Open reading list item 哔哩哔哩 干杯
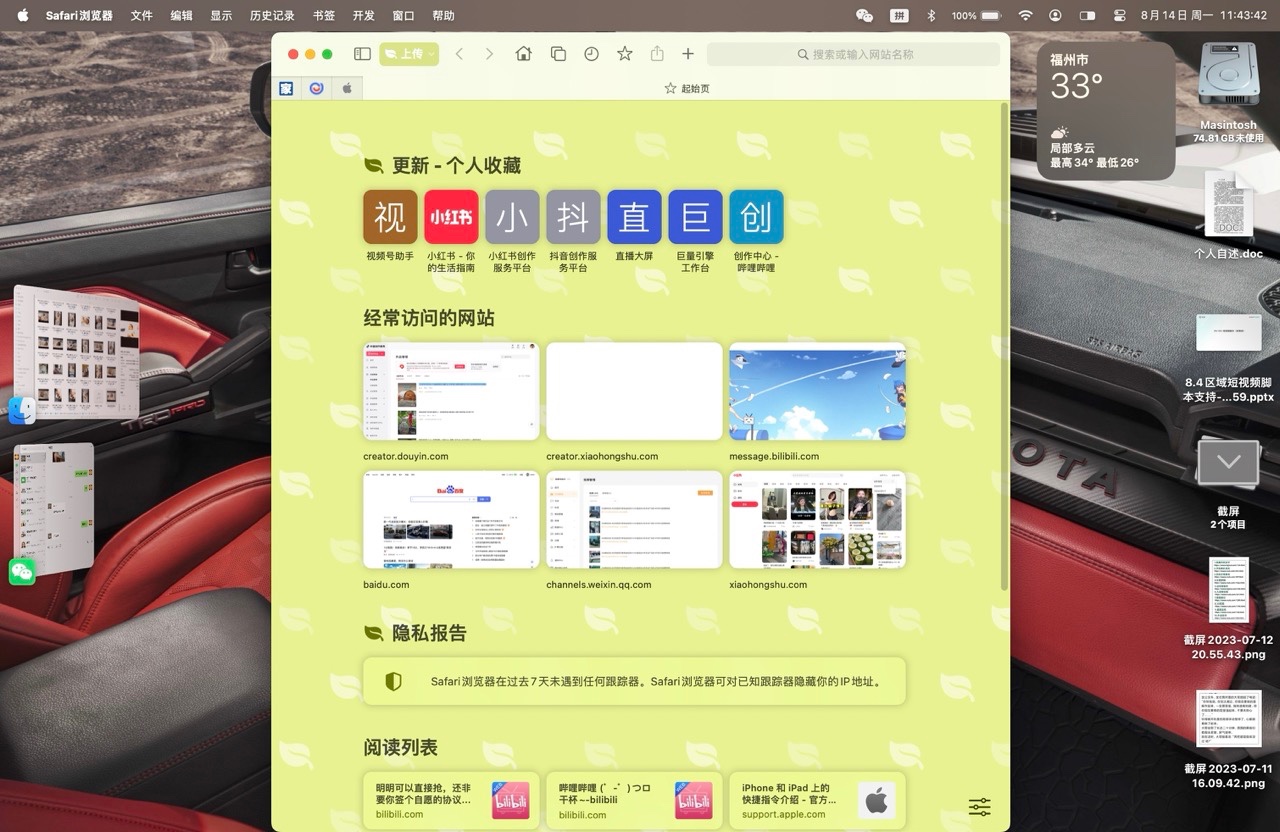The width and height of the screenshot is (1280, 832). click(634, 801)
